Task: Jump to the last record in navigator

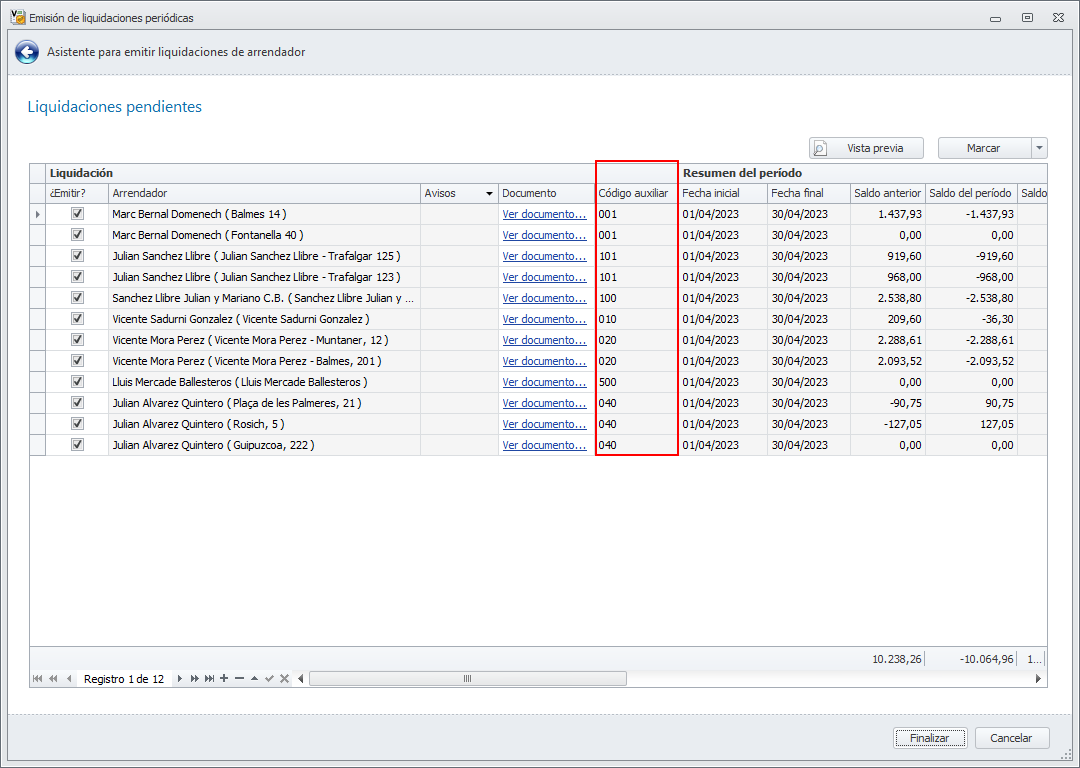Action: 209,679
